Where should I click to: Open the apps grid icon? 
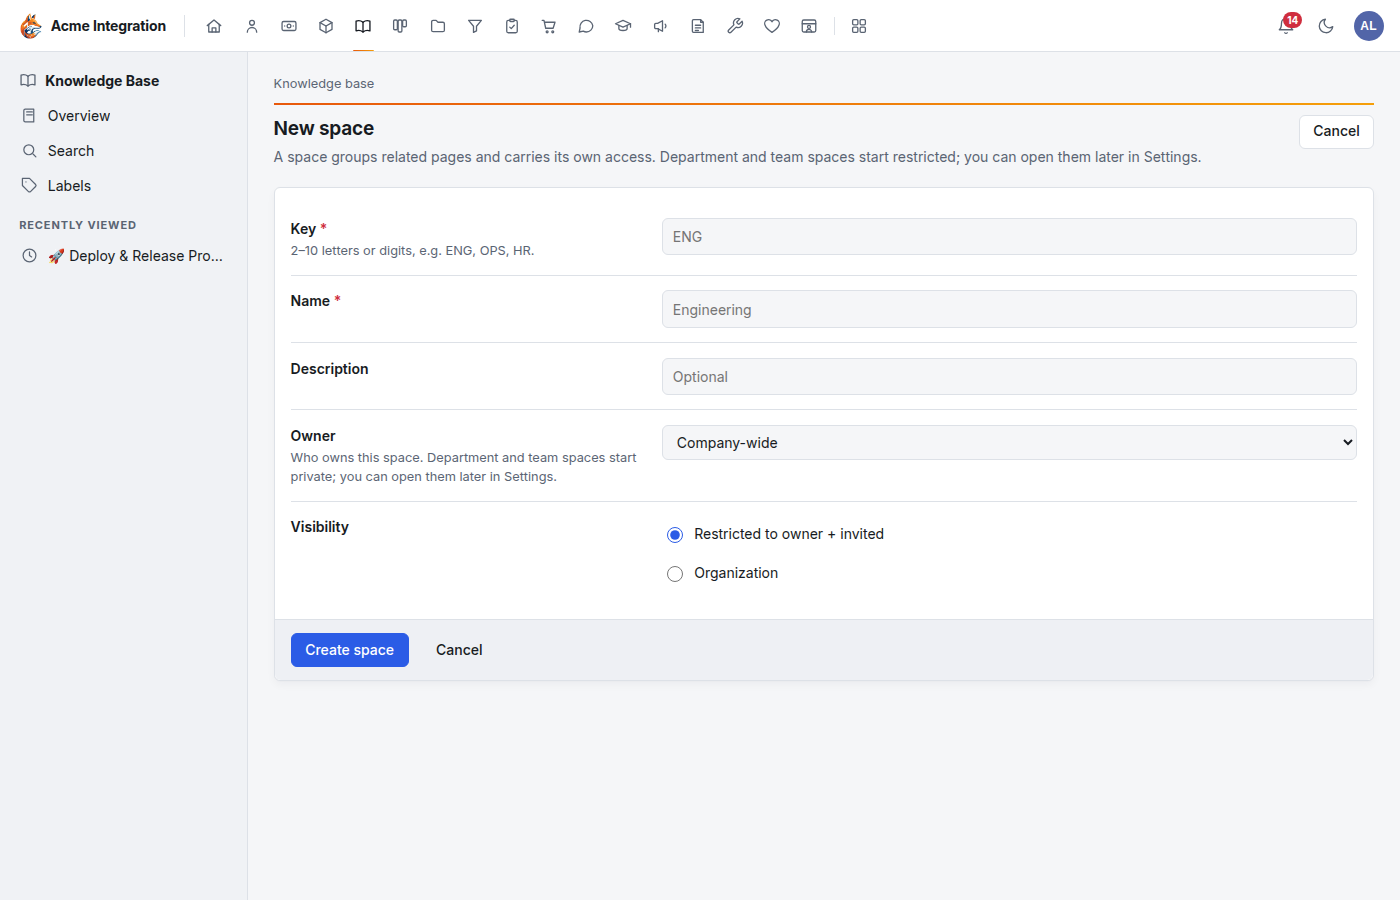pyautogui.click(x=859, y=26)
